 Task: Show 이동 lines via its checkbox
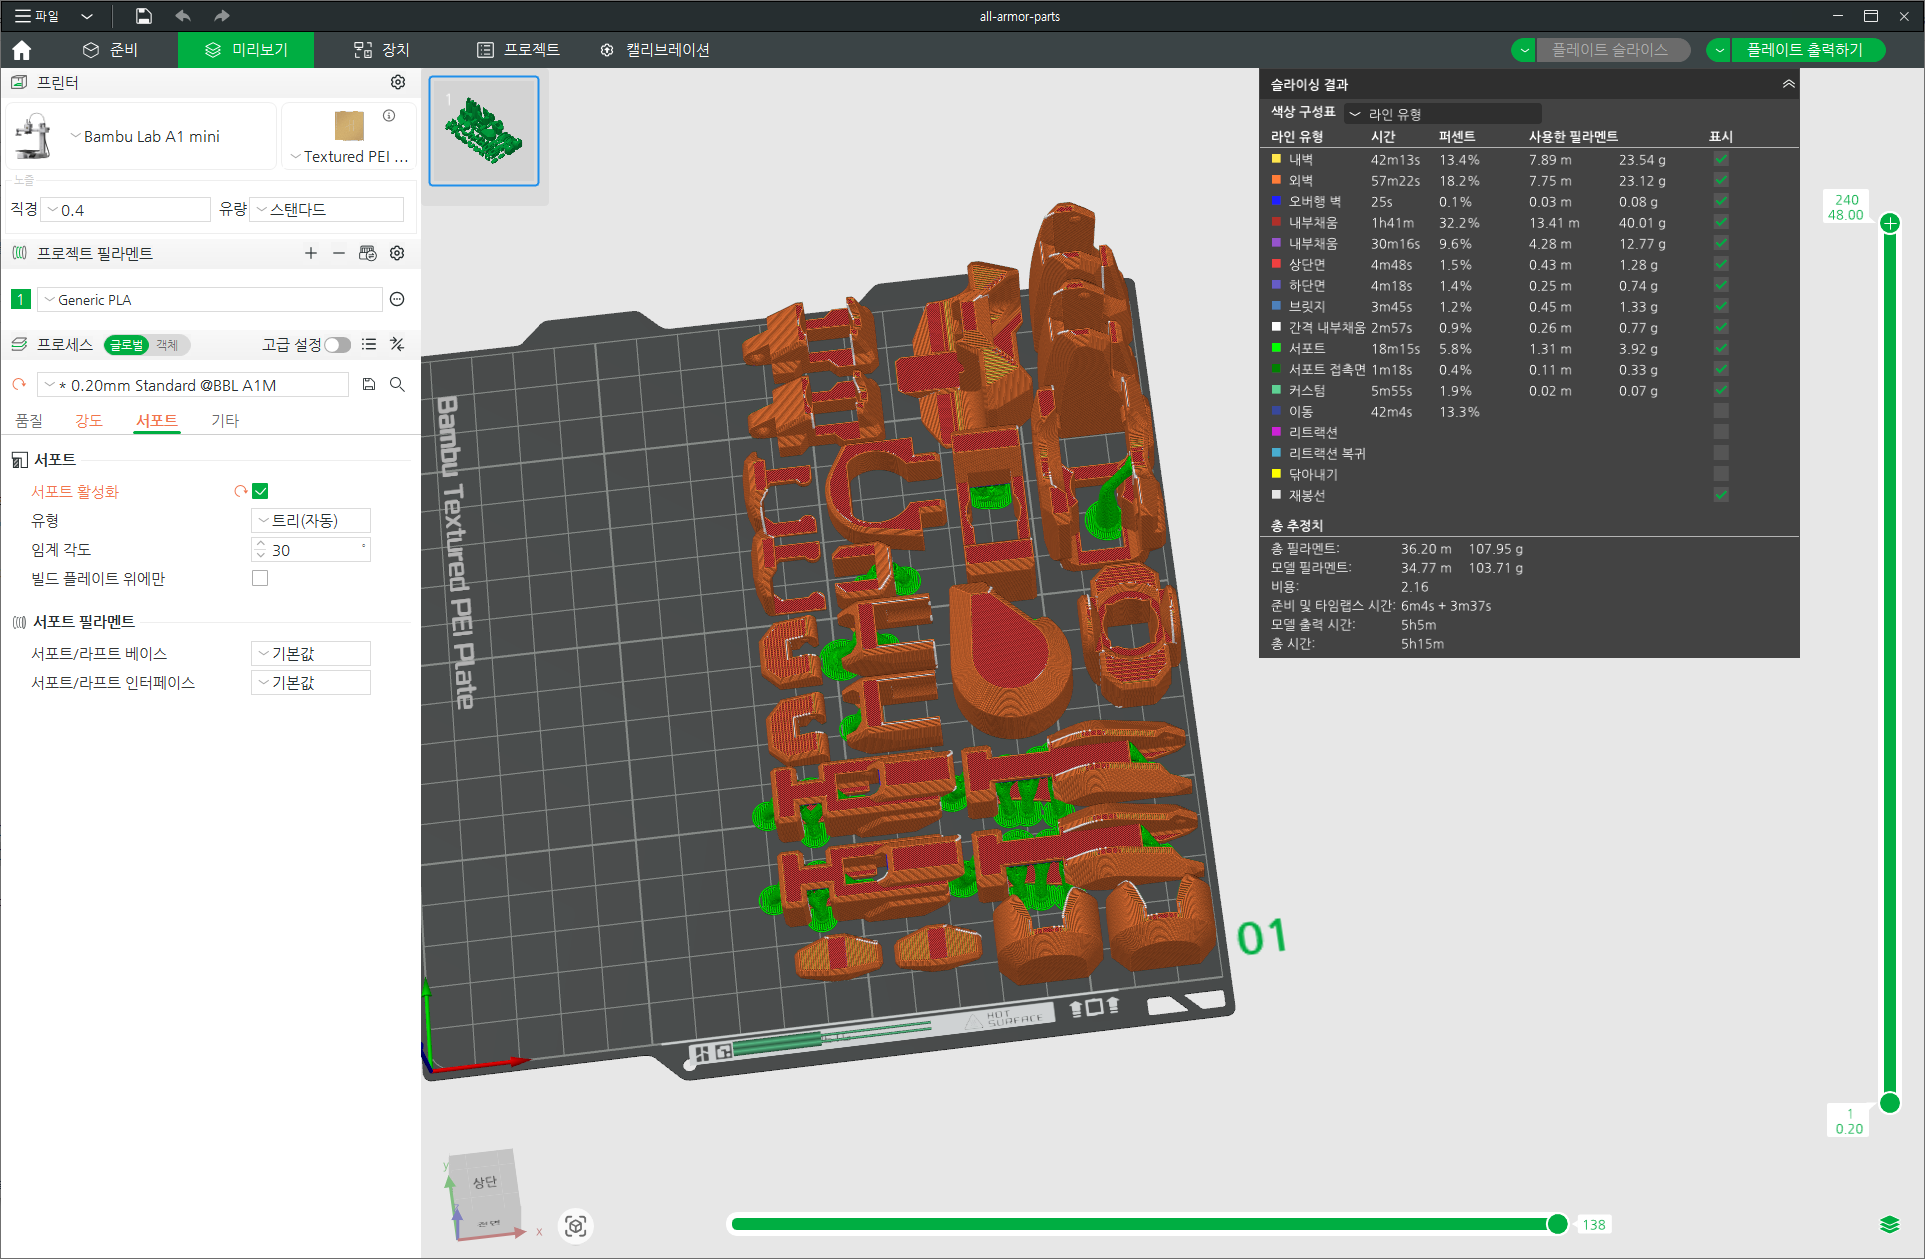(1721, 411)
